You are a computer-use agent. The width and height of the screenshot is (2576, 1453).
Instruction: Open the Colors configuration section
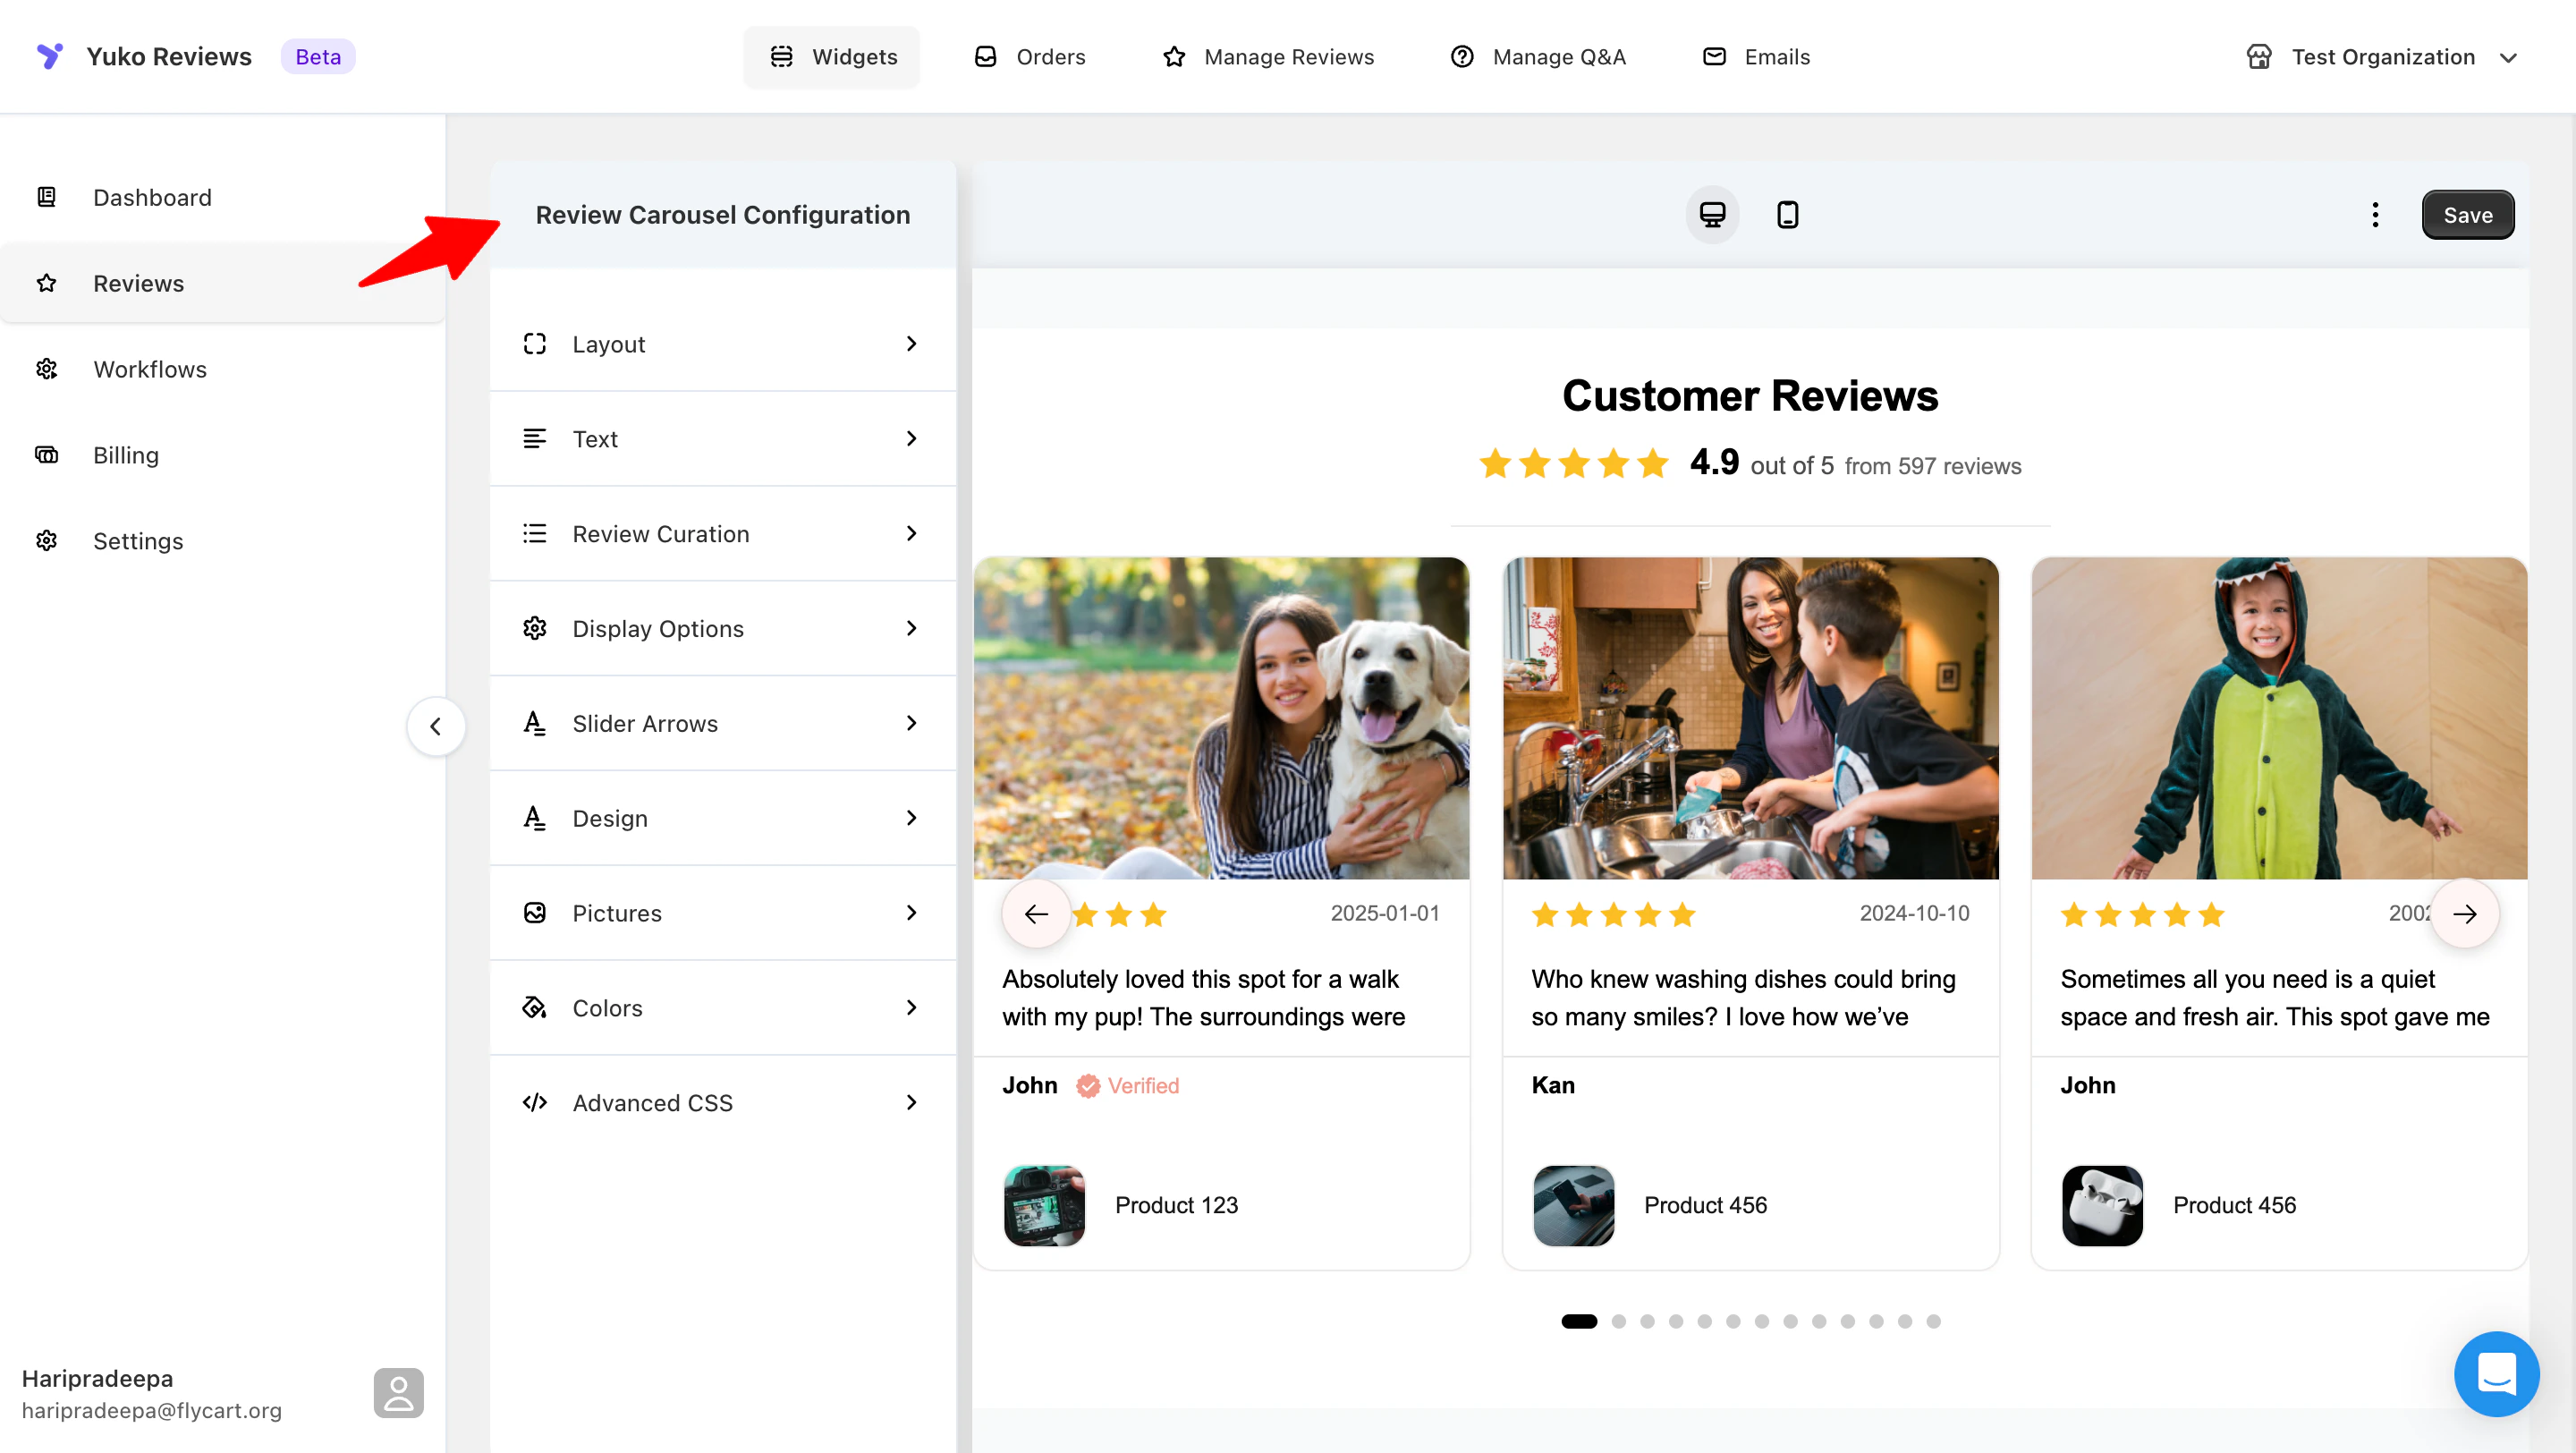[x=722, y=1007]
